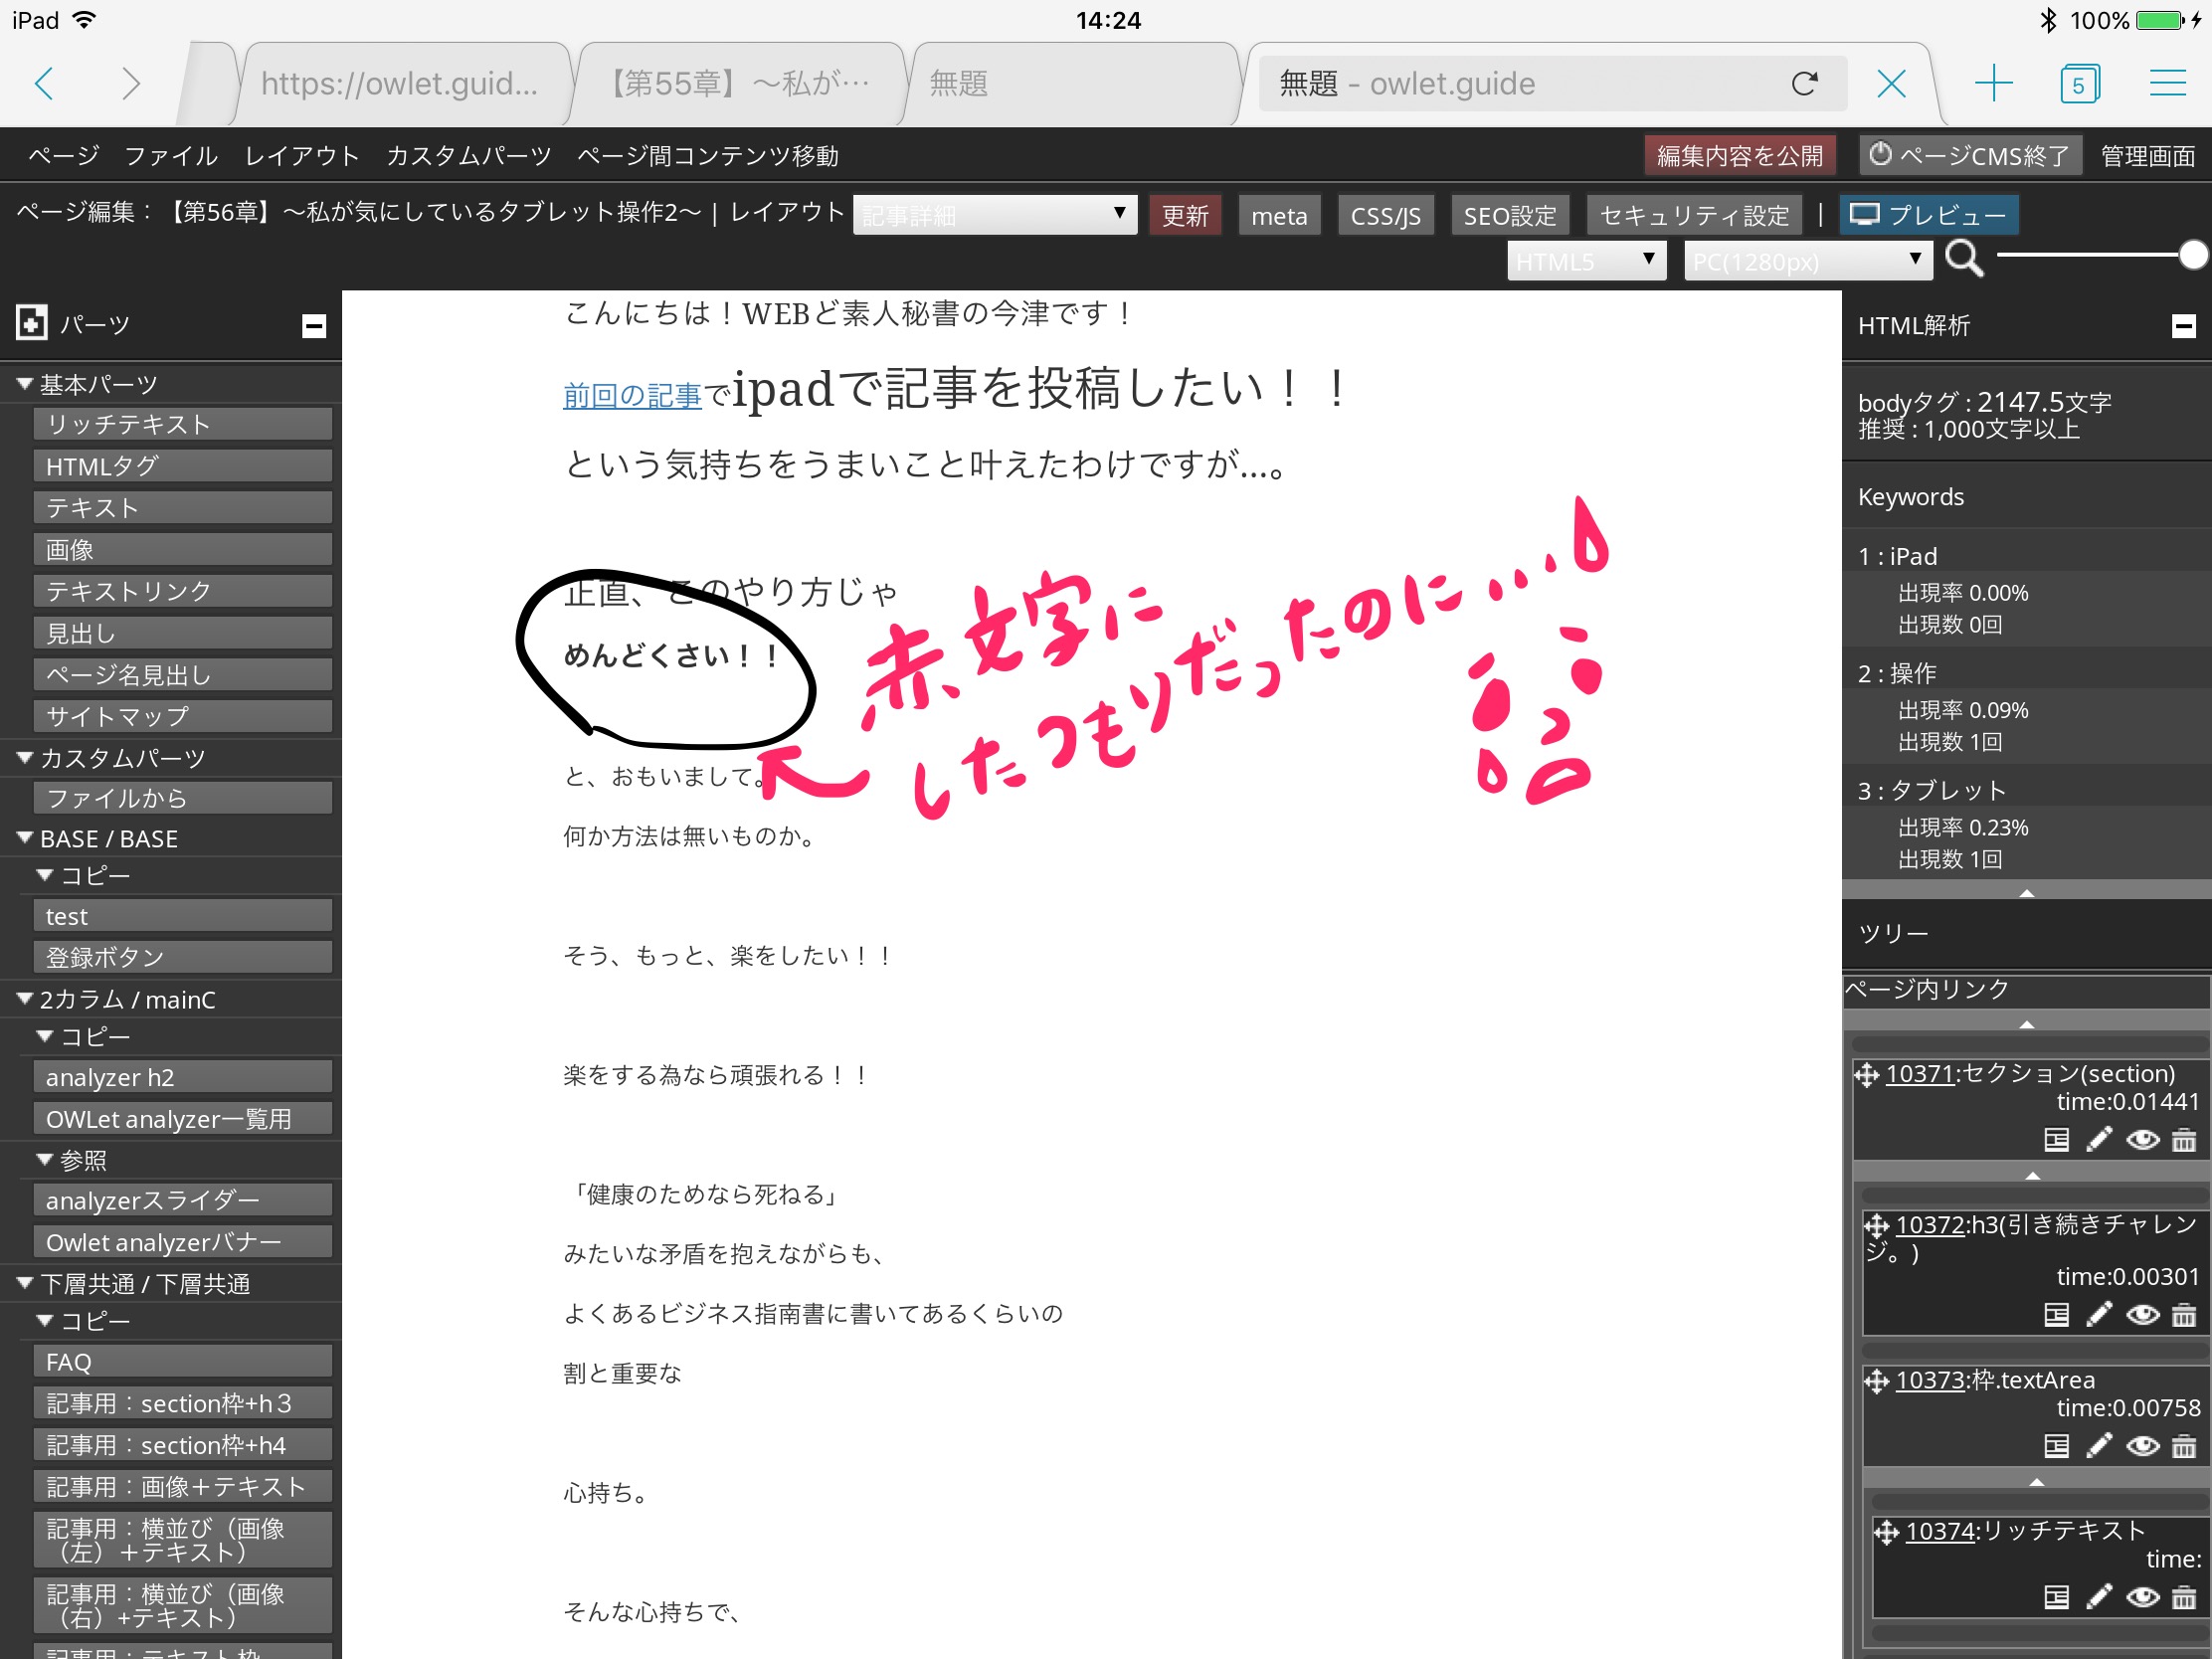Open the プレビュー button
This screenshot has height=1659, width=2212.
tap(1928, 215)
